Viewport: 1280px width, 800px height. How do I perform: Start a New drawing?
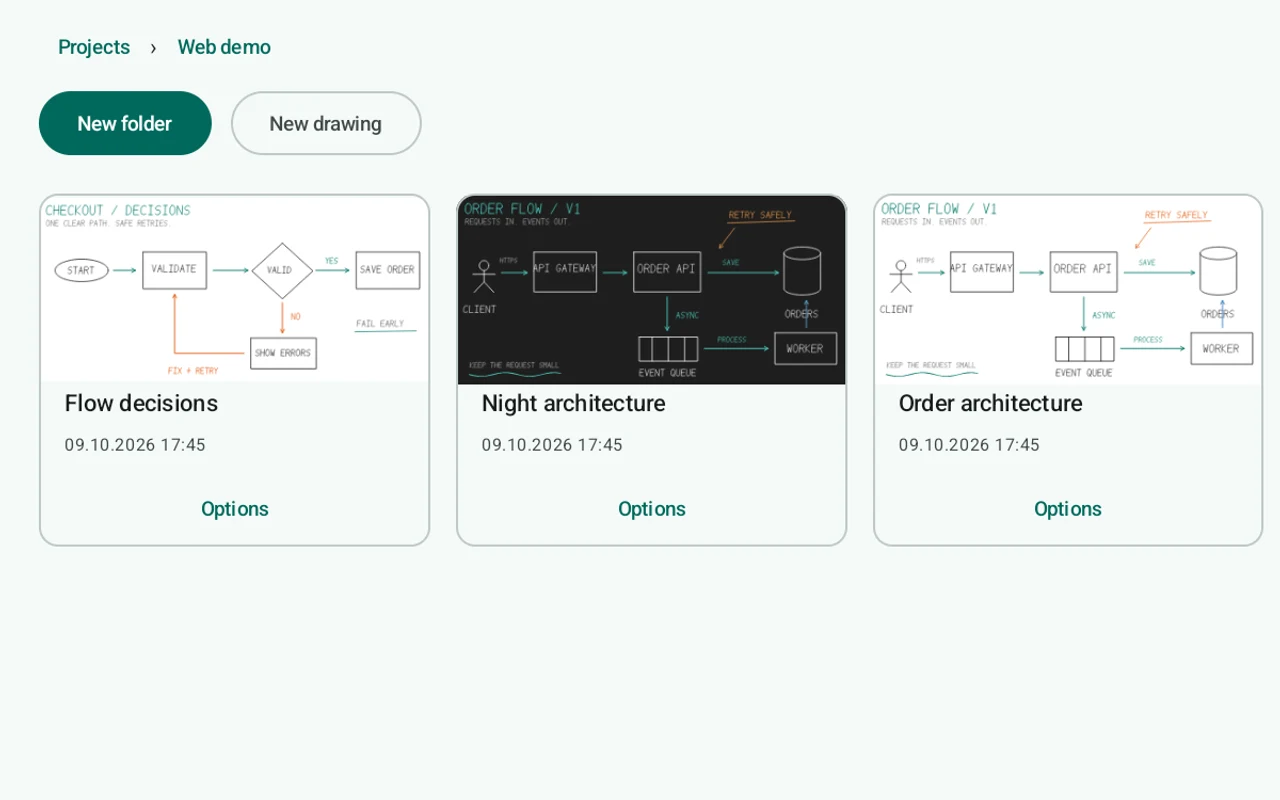326,123
